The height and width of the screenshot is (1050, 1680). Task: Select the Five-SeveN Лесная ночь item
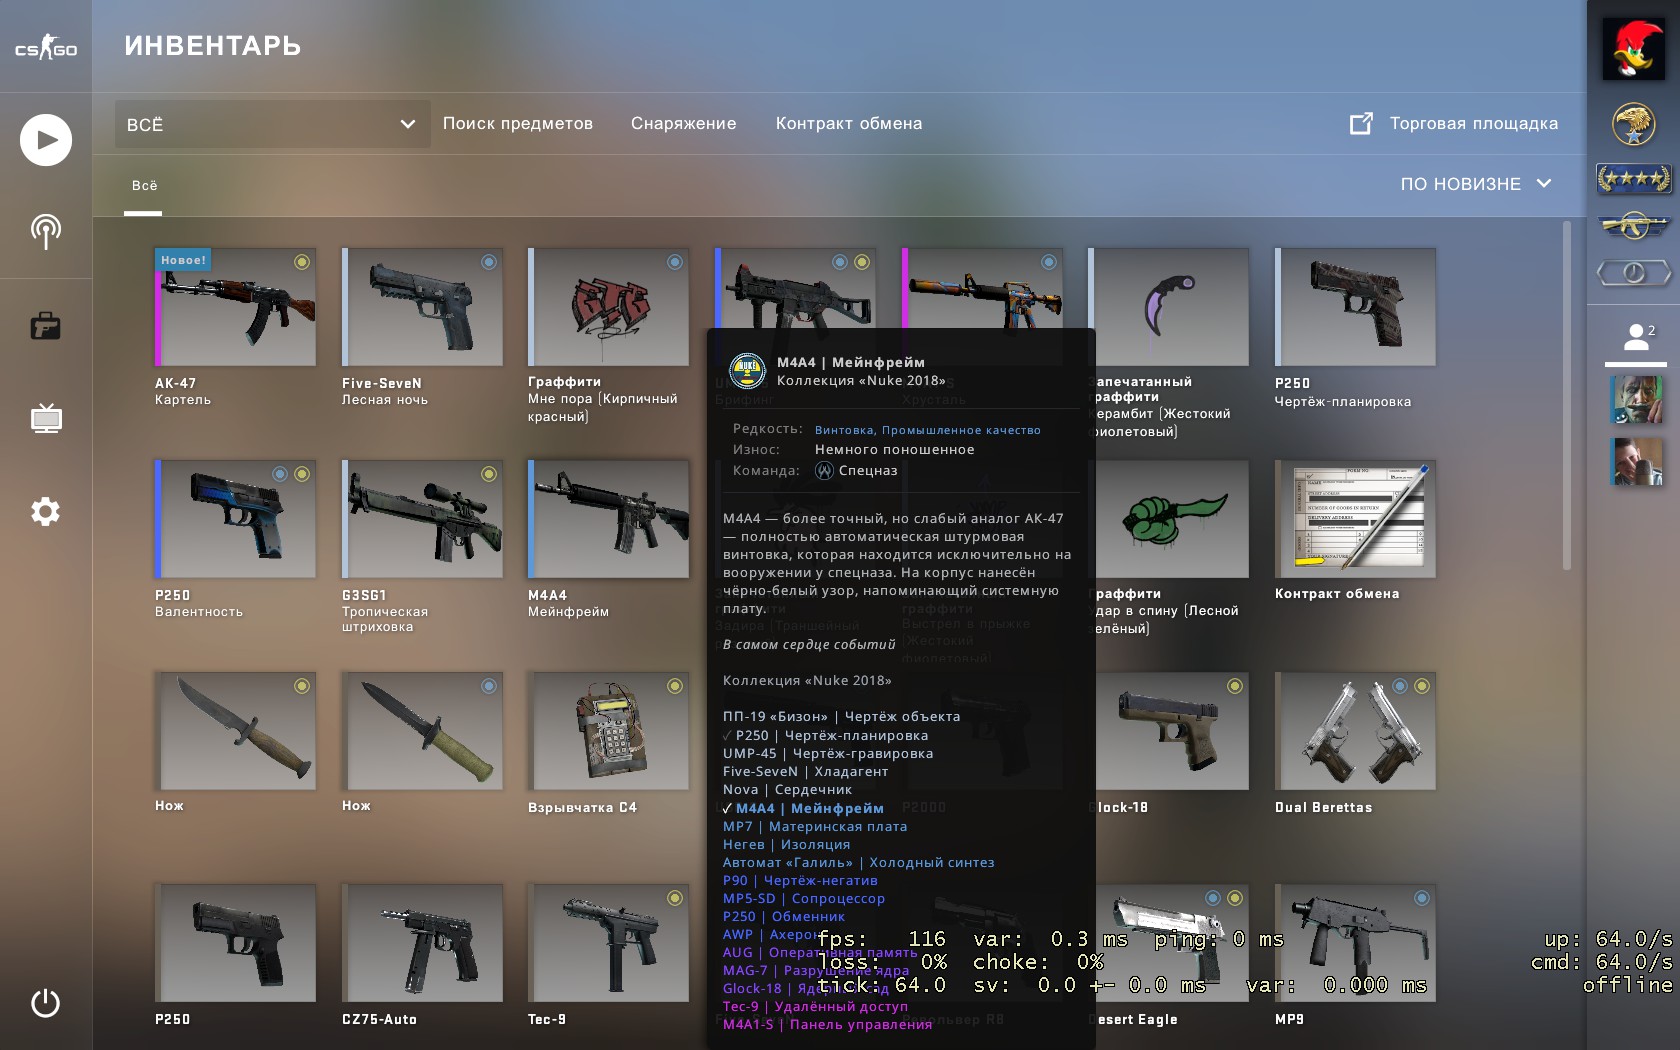tap(422, 307)
